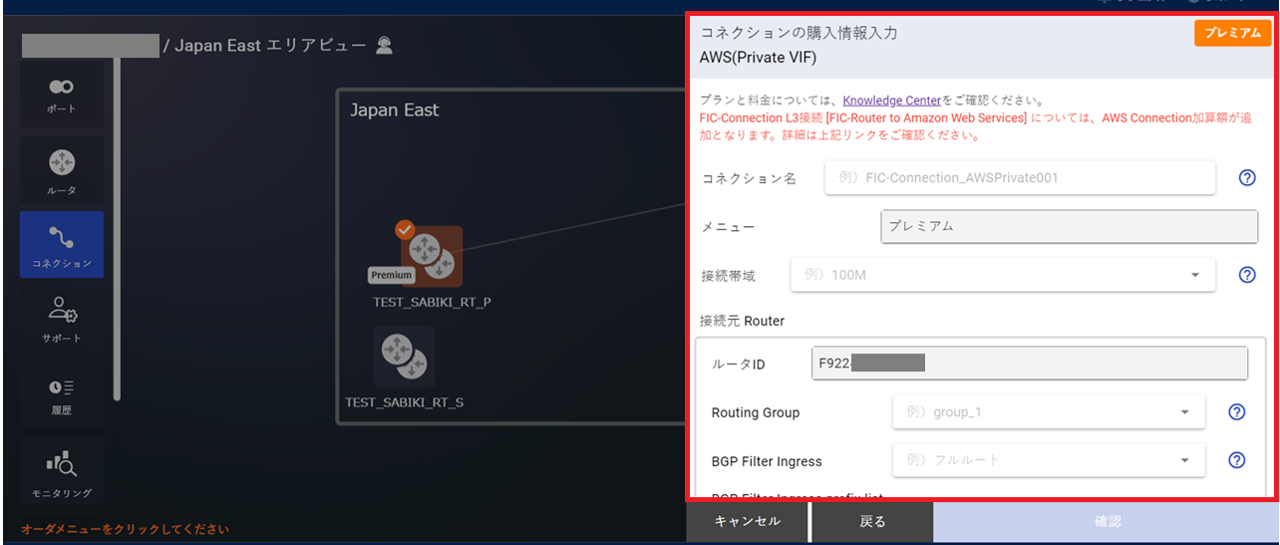The width and height of the screenshot is (1280, 545).
Task: Click the orange checkmark on the Premium router
Action: pyautogui.click(x=404, y=230)
